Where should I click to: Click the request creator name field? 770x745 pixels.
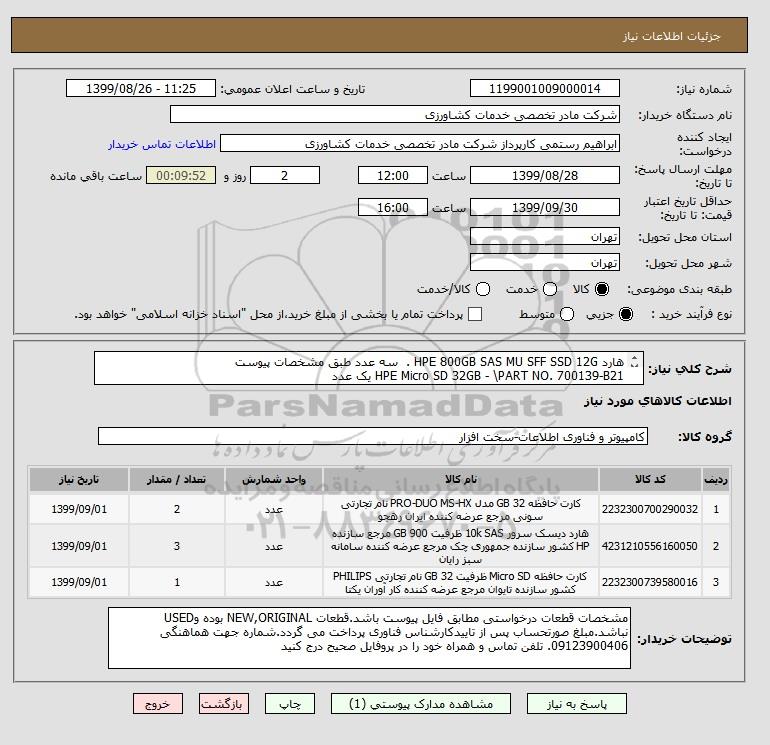[420, 144]
